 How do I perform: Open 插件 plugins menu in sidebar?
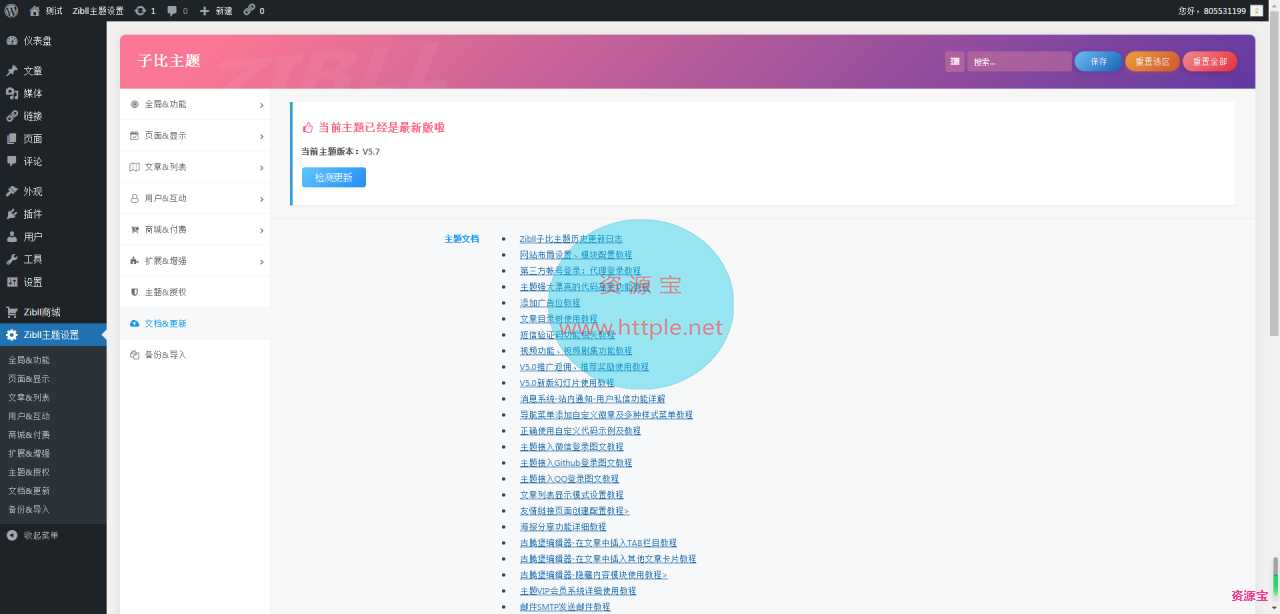[53, 214]
